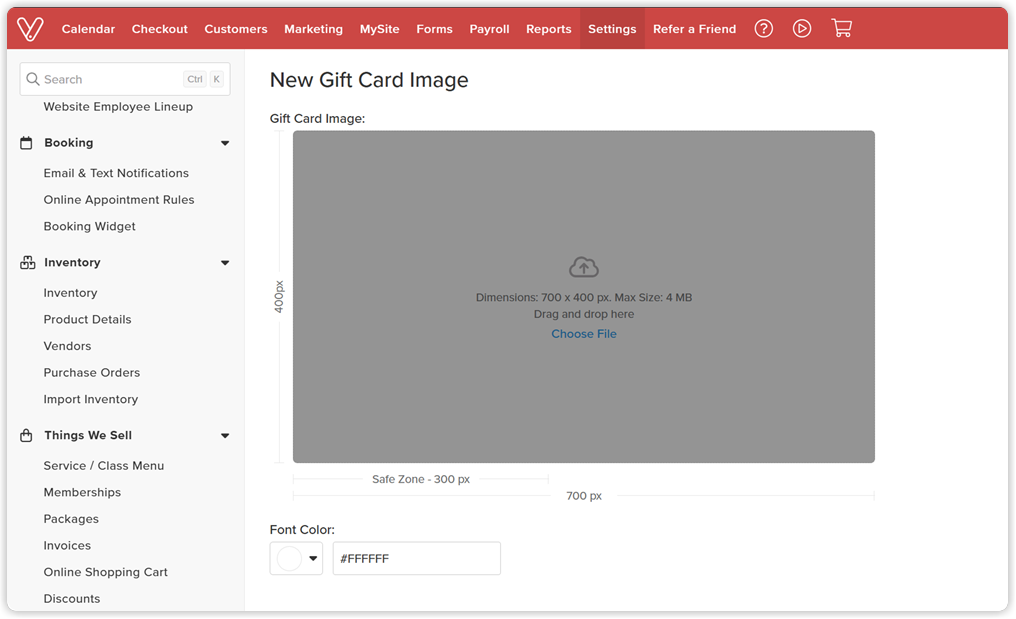Viewport: 1016px width, 619px height.
Task: Open Invoices
Action: click(67, 546)
